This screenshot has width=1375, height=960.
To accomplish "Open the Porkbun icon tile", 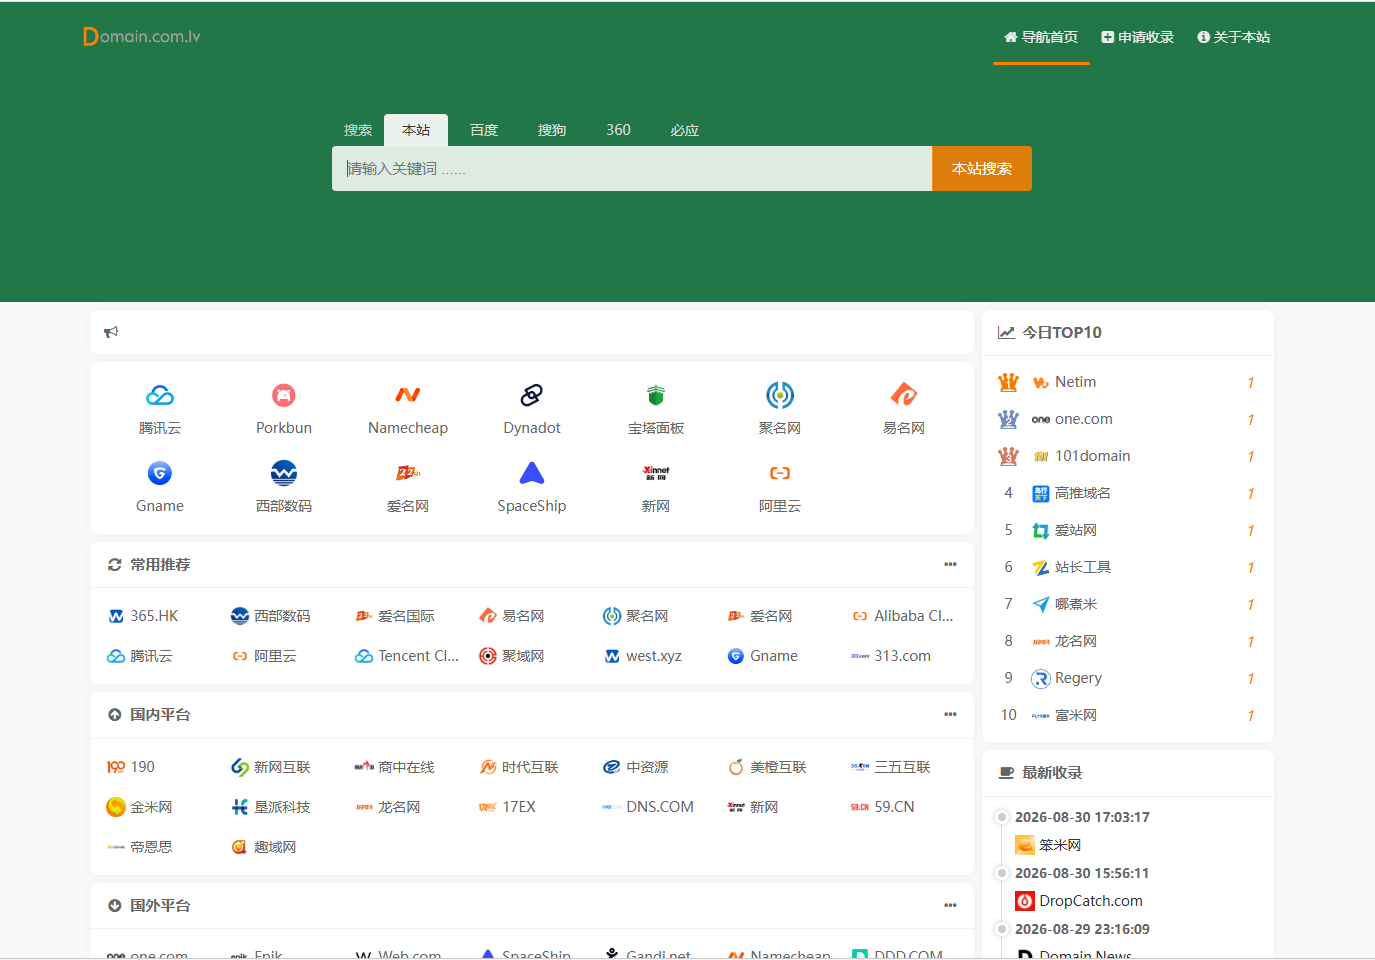I will [284, 409].
